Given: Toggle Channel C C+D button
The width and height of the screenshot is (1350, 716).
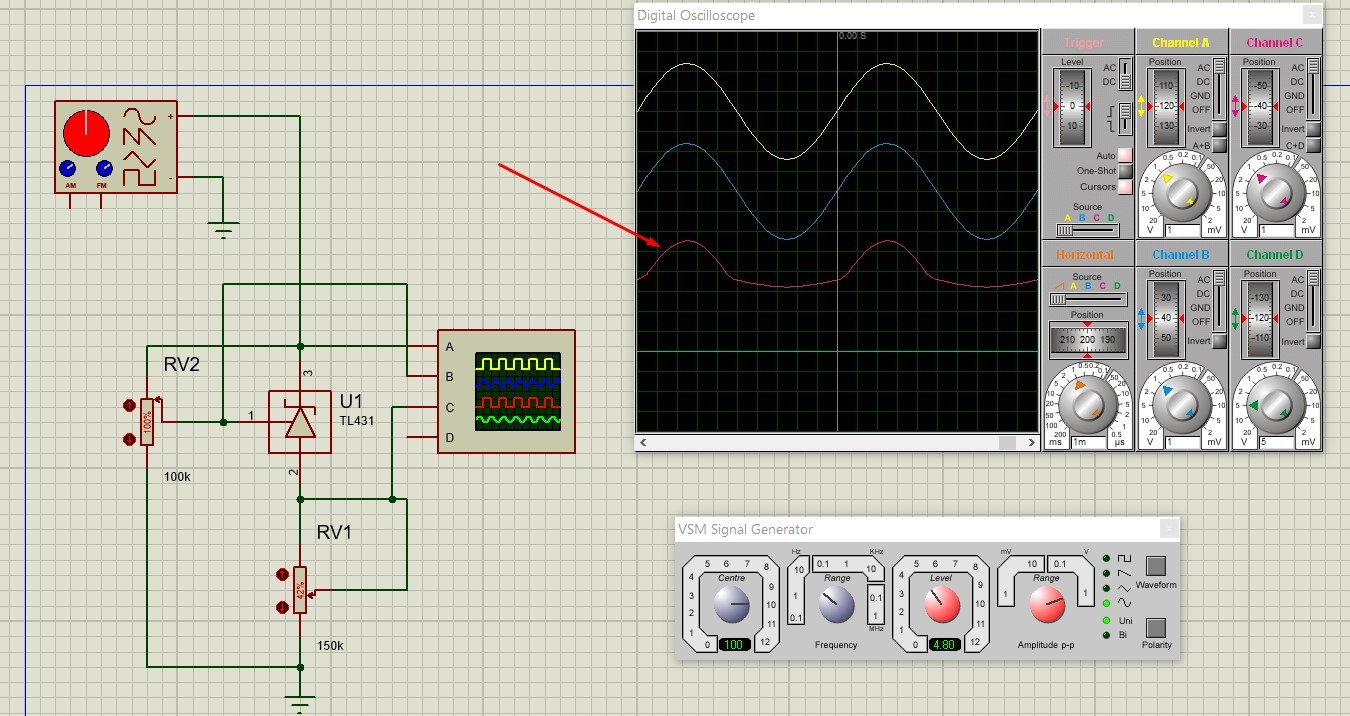Looking at the screenshot, I should coord(1313,146).
